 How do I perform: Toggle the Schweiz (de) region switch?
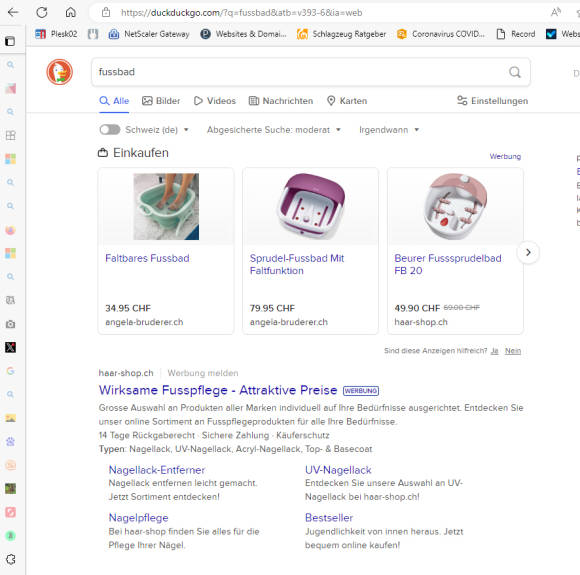110,130
